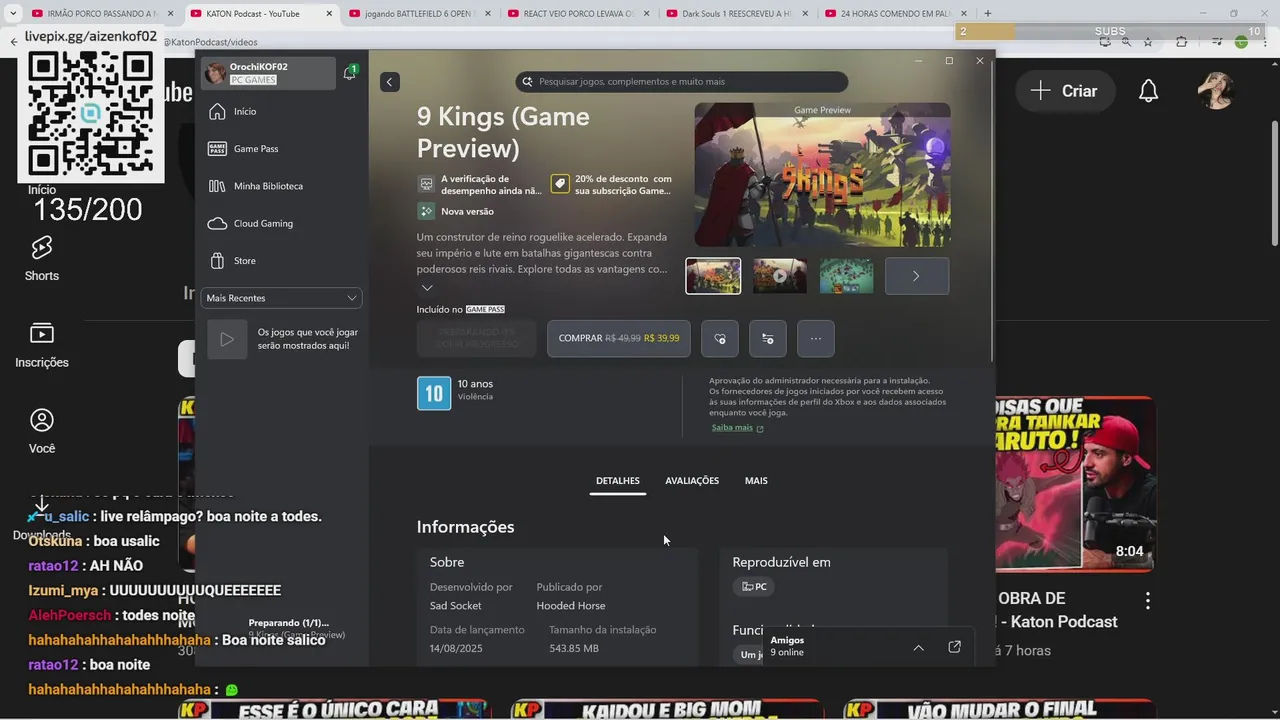Click the performance verification icon
Screen dimensions: 1280x720
pyautogui.click(x=426, y=185)
